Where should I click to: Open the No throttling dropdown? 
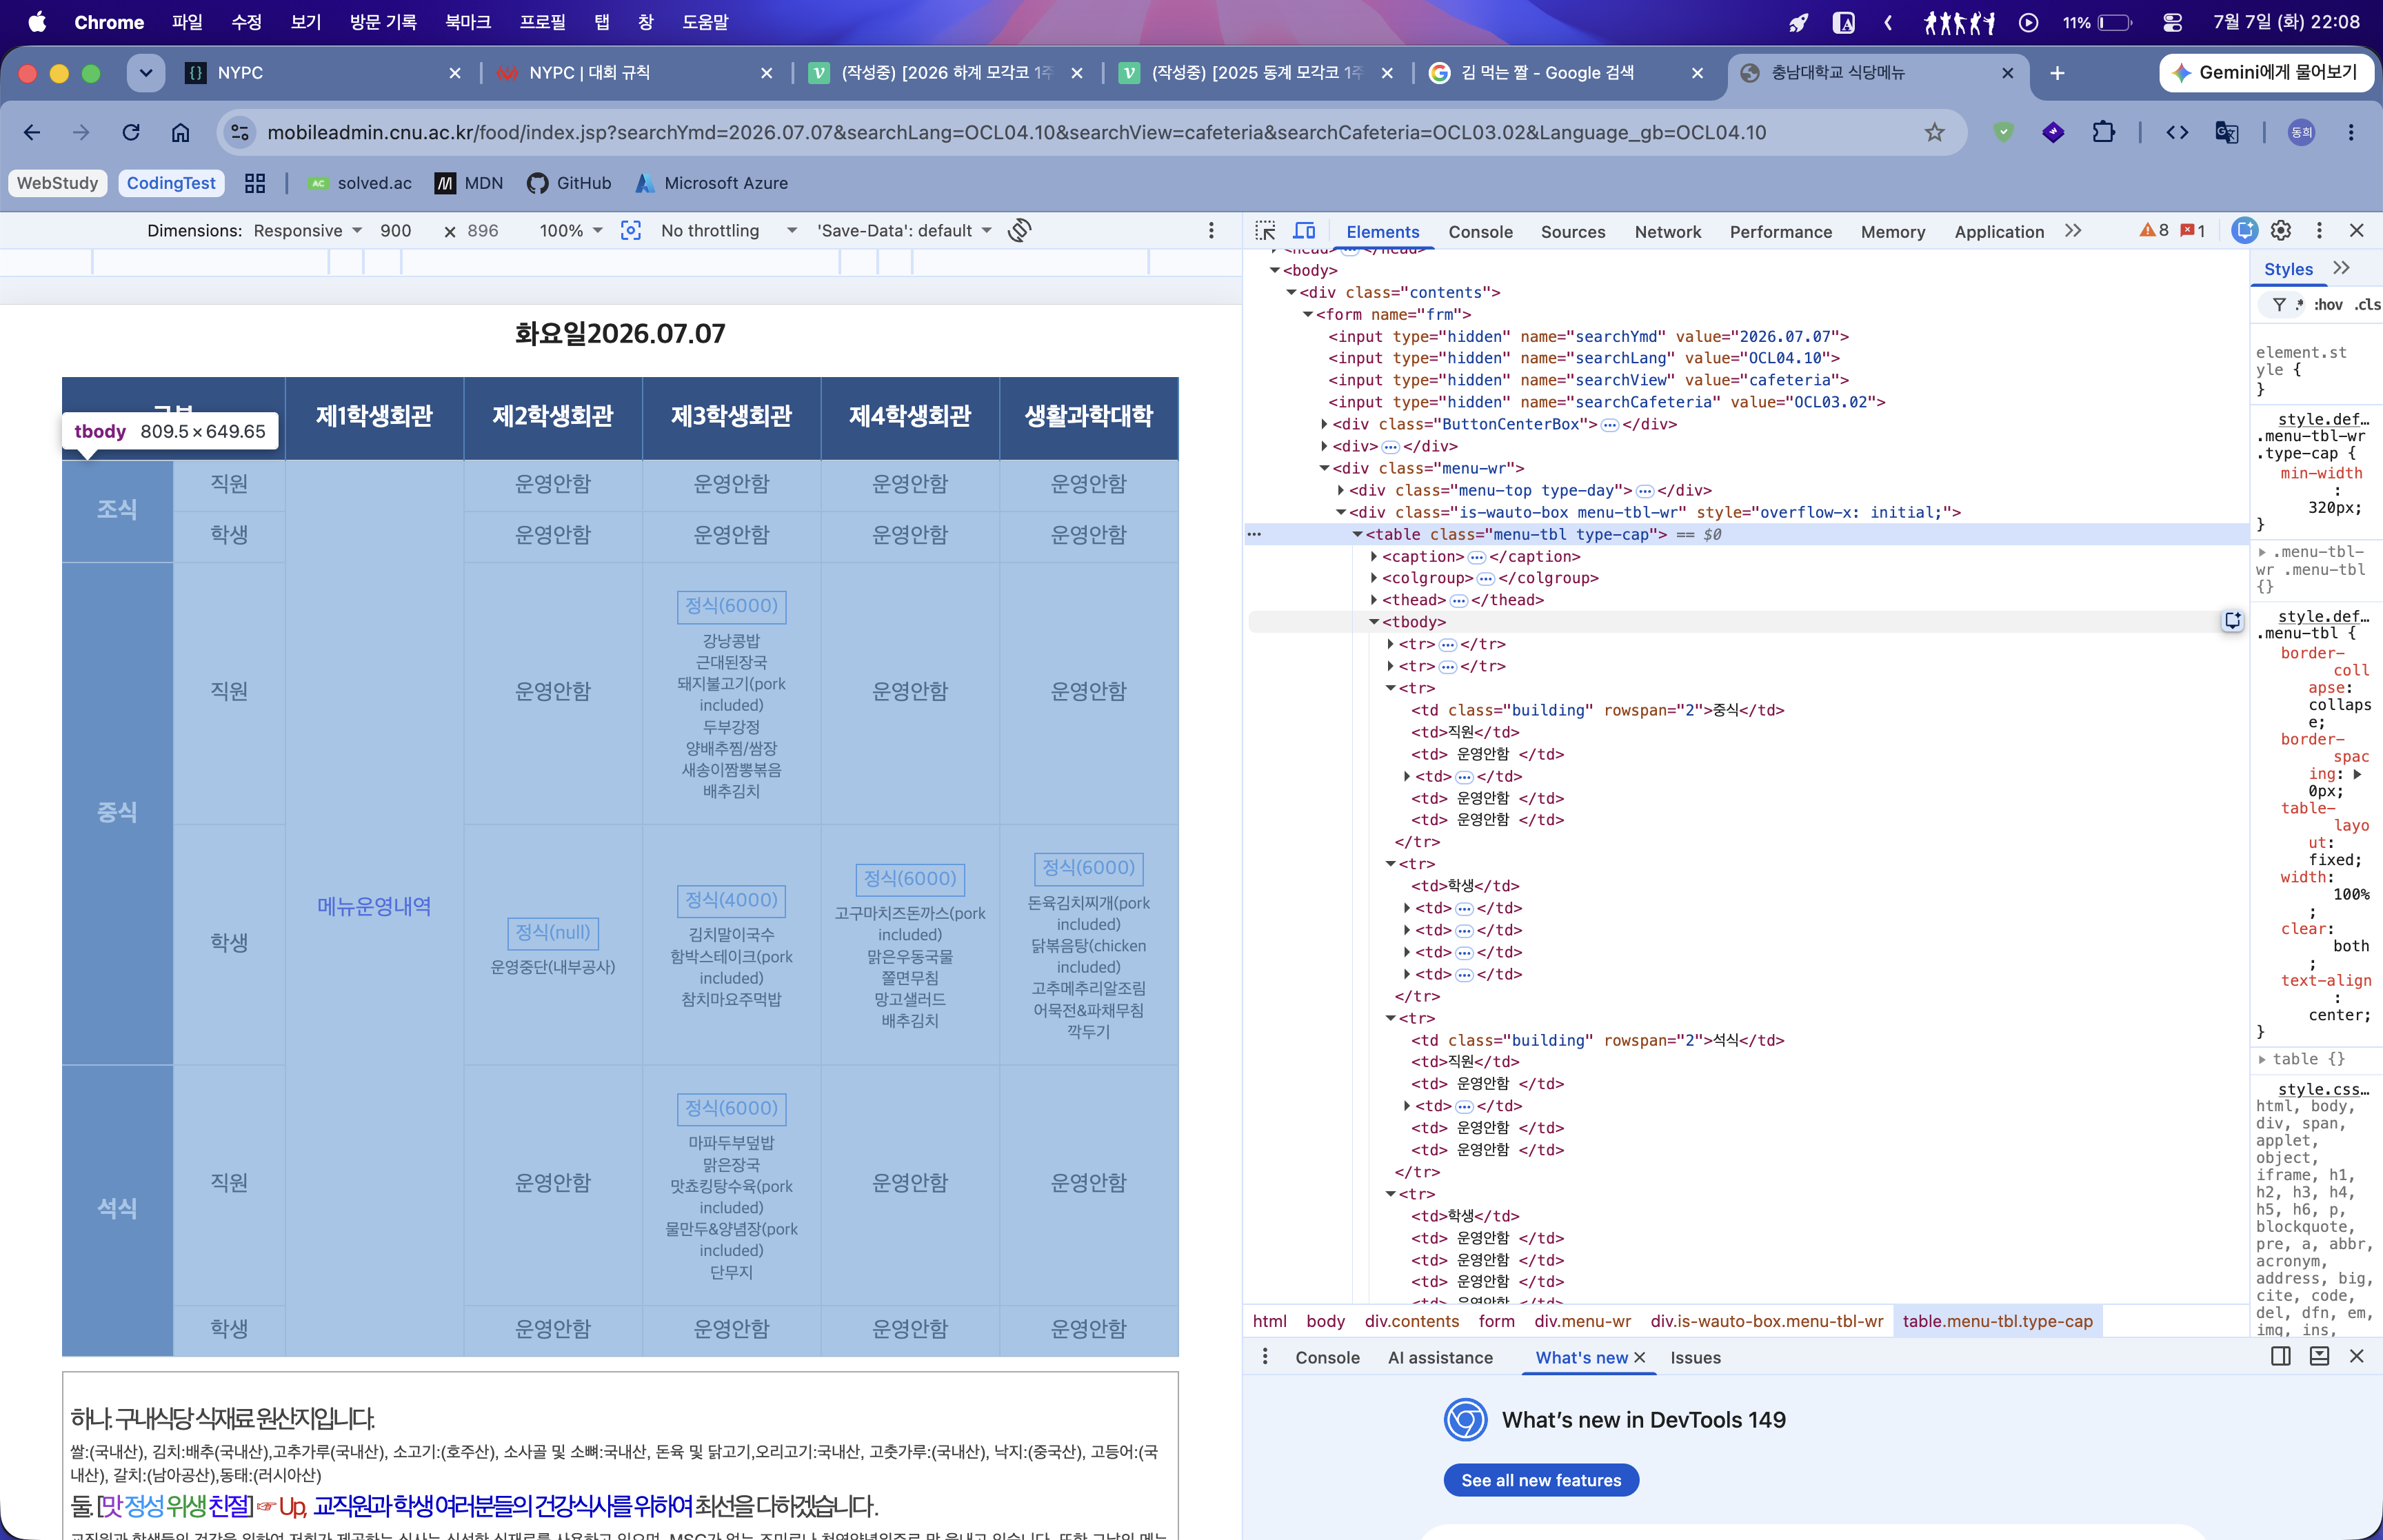728,231
